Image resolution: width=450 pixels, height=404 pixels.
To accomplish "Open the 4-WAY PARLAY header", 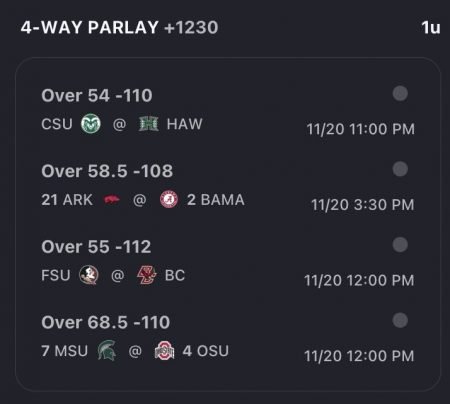I will pos(90,27).
